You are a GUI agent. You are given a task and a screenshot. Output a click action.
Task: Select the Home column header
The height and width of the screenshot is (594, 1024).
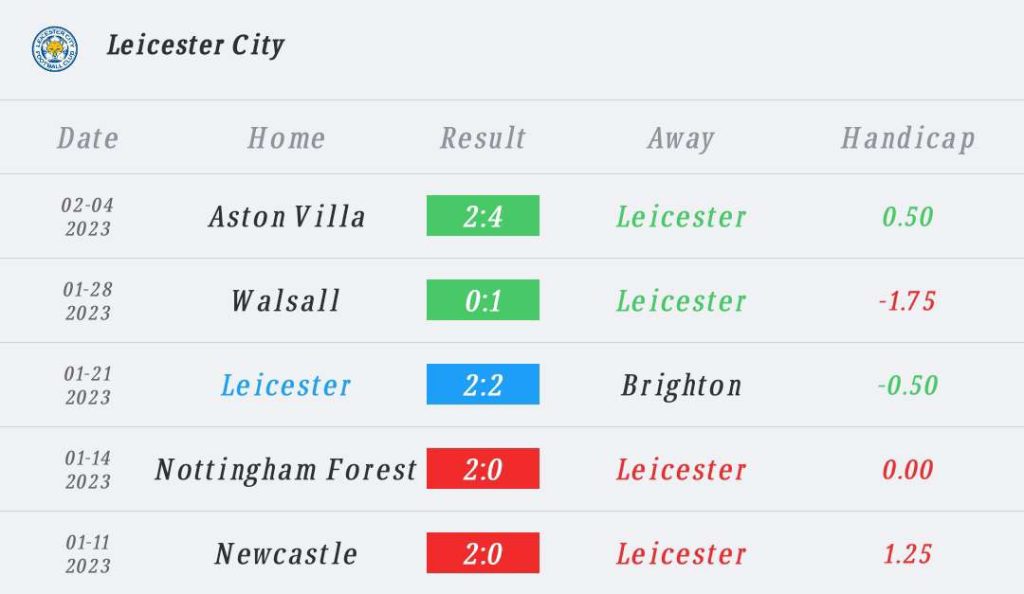286,138
